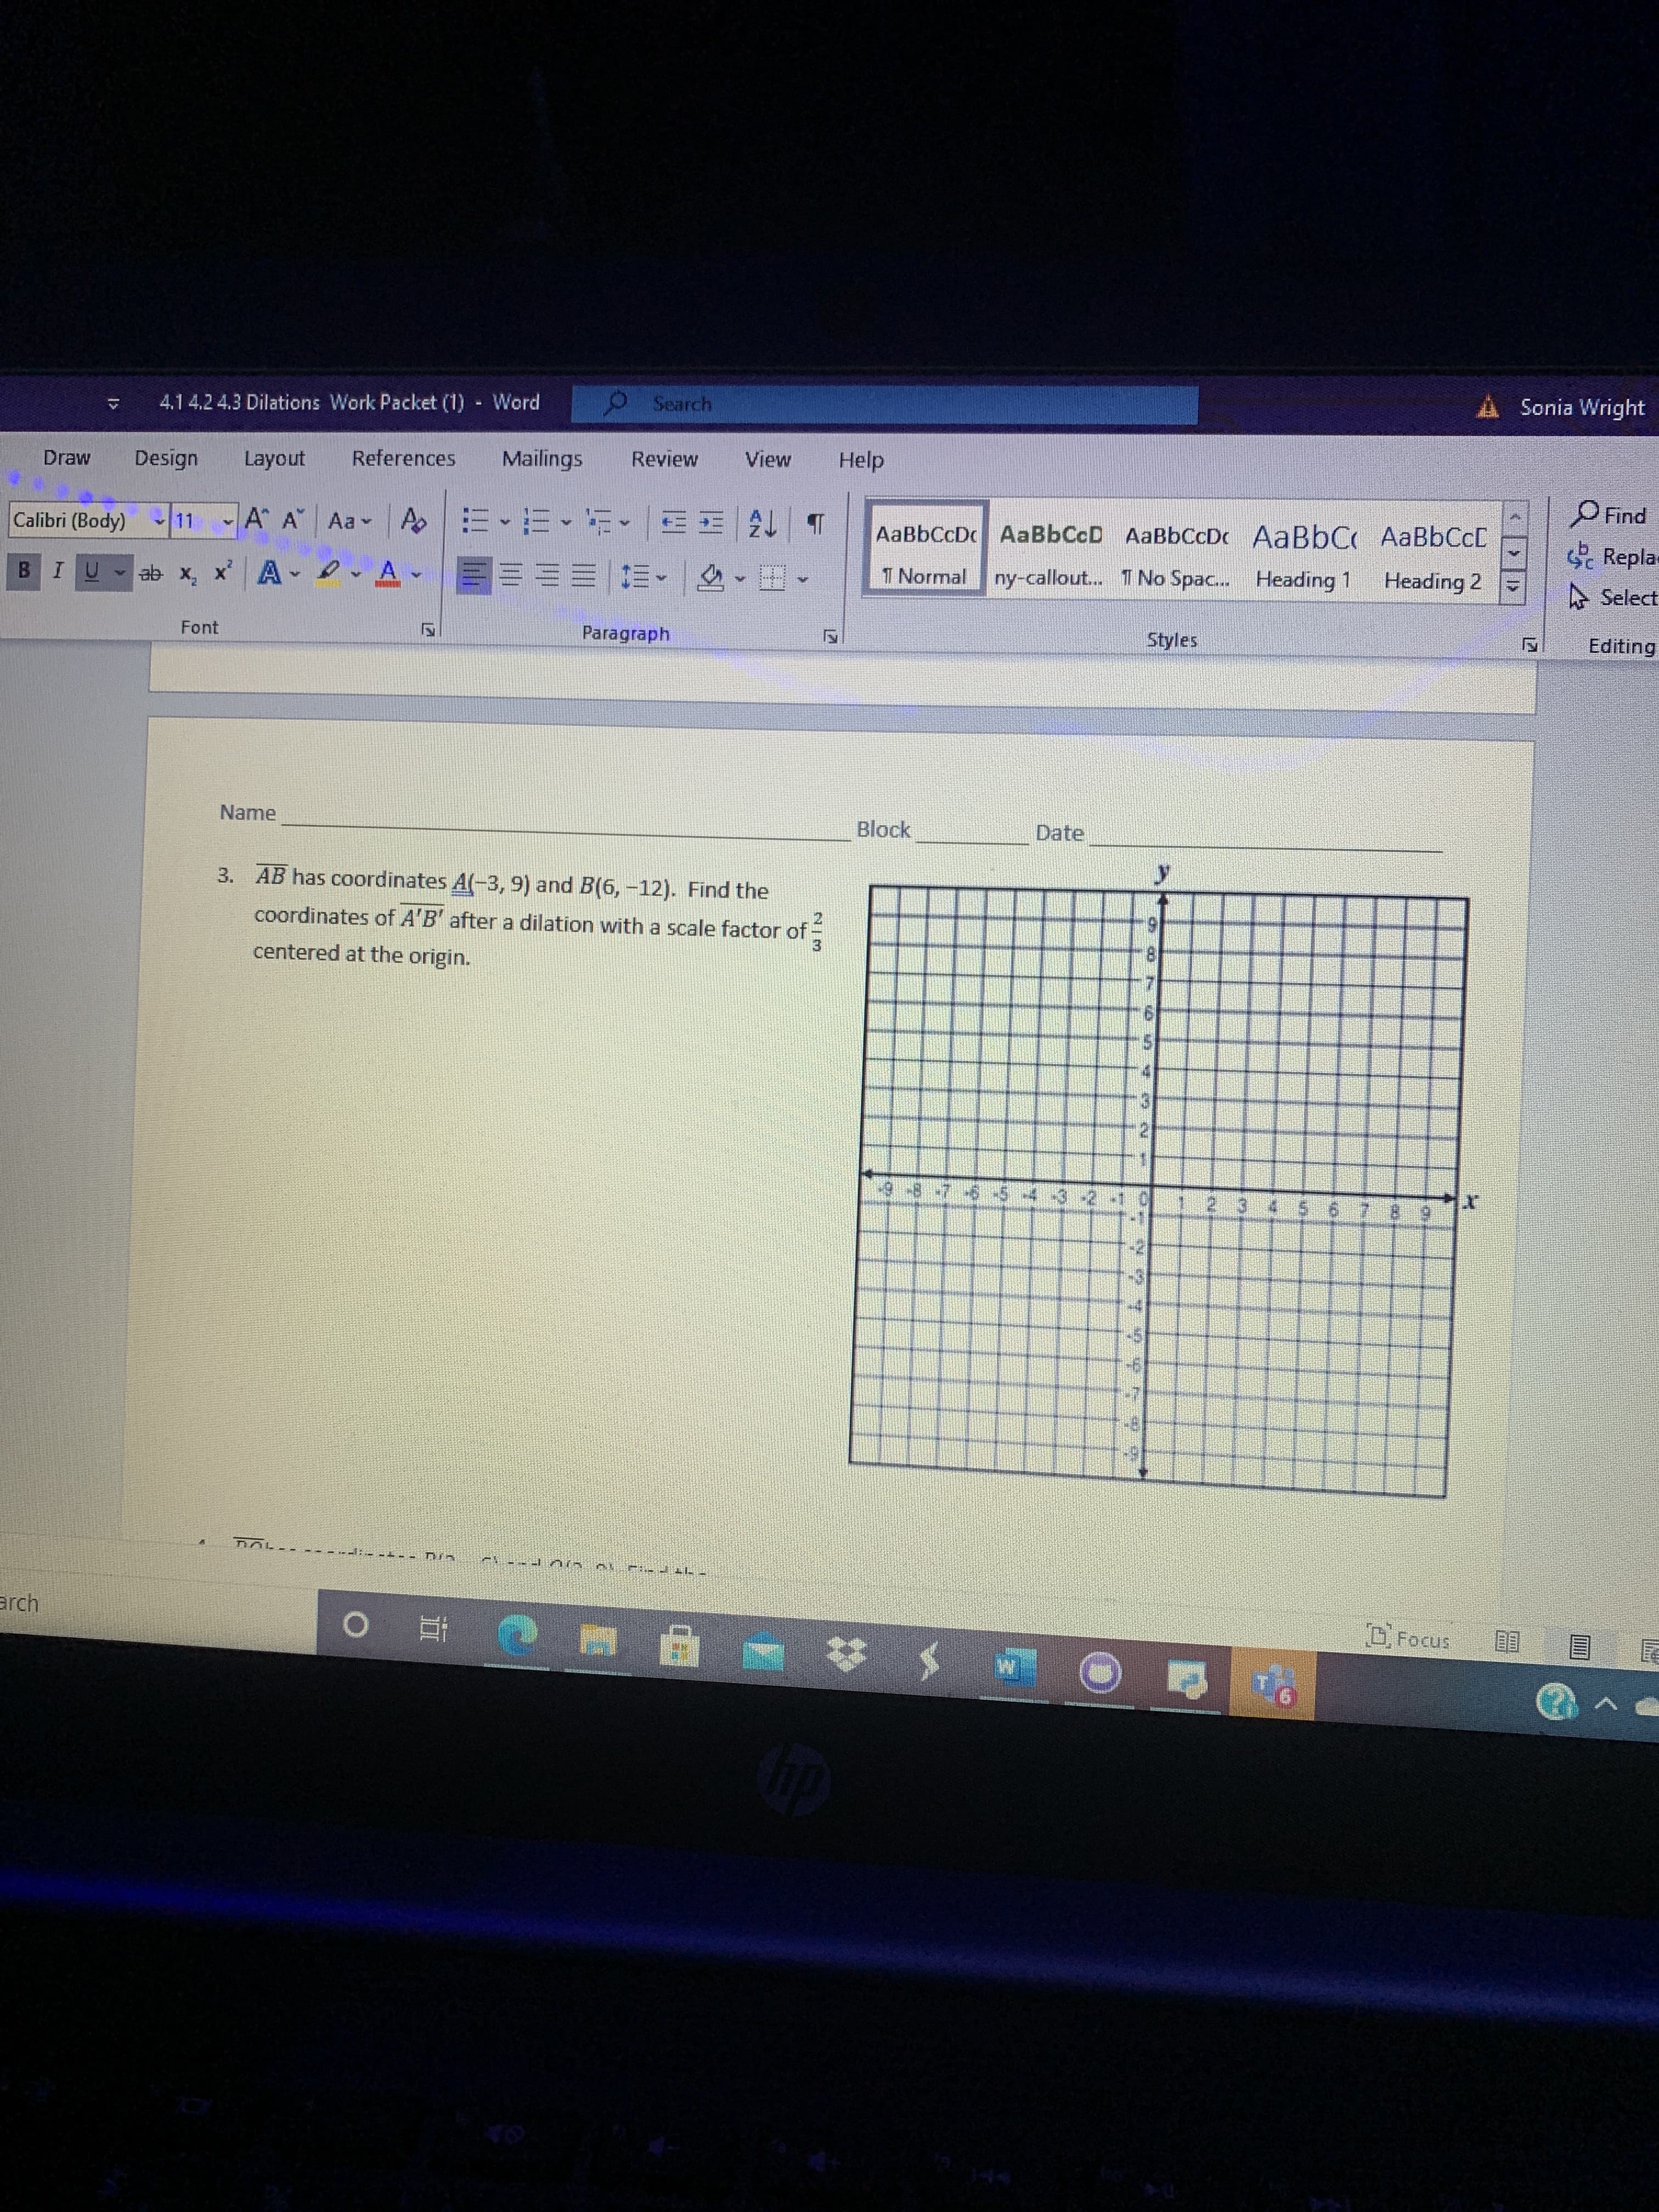Viewport: 1659px width, 2212px height.
Task: Open Change Case dropdown
Action: [349, 521]
